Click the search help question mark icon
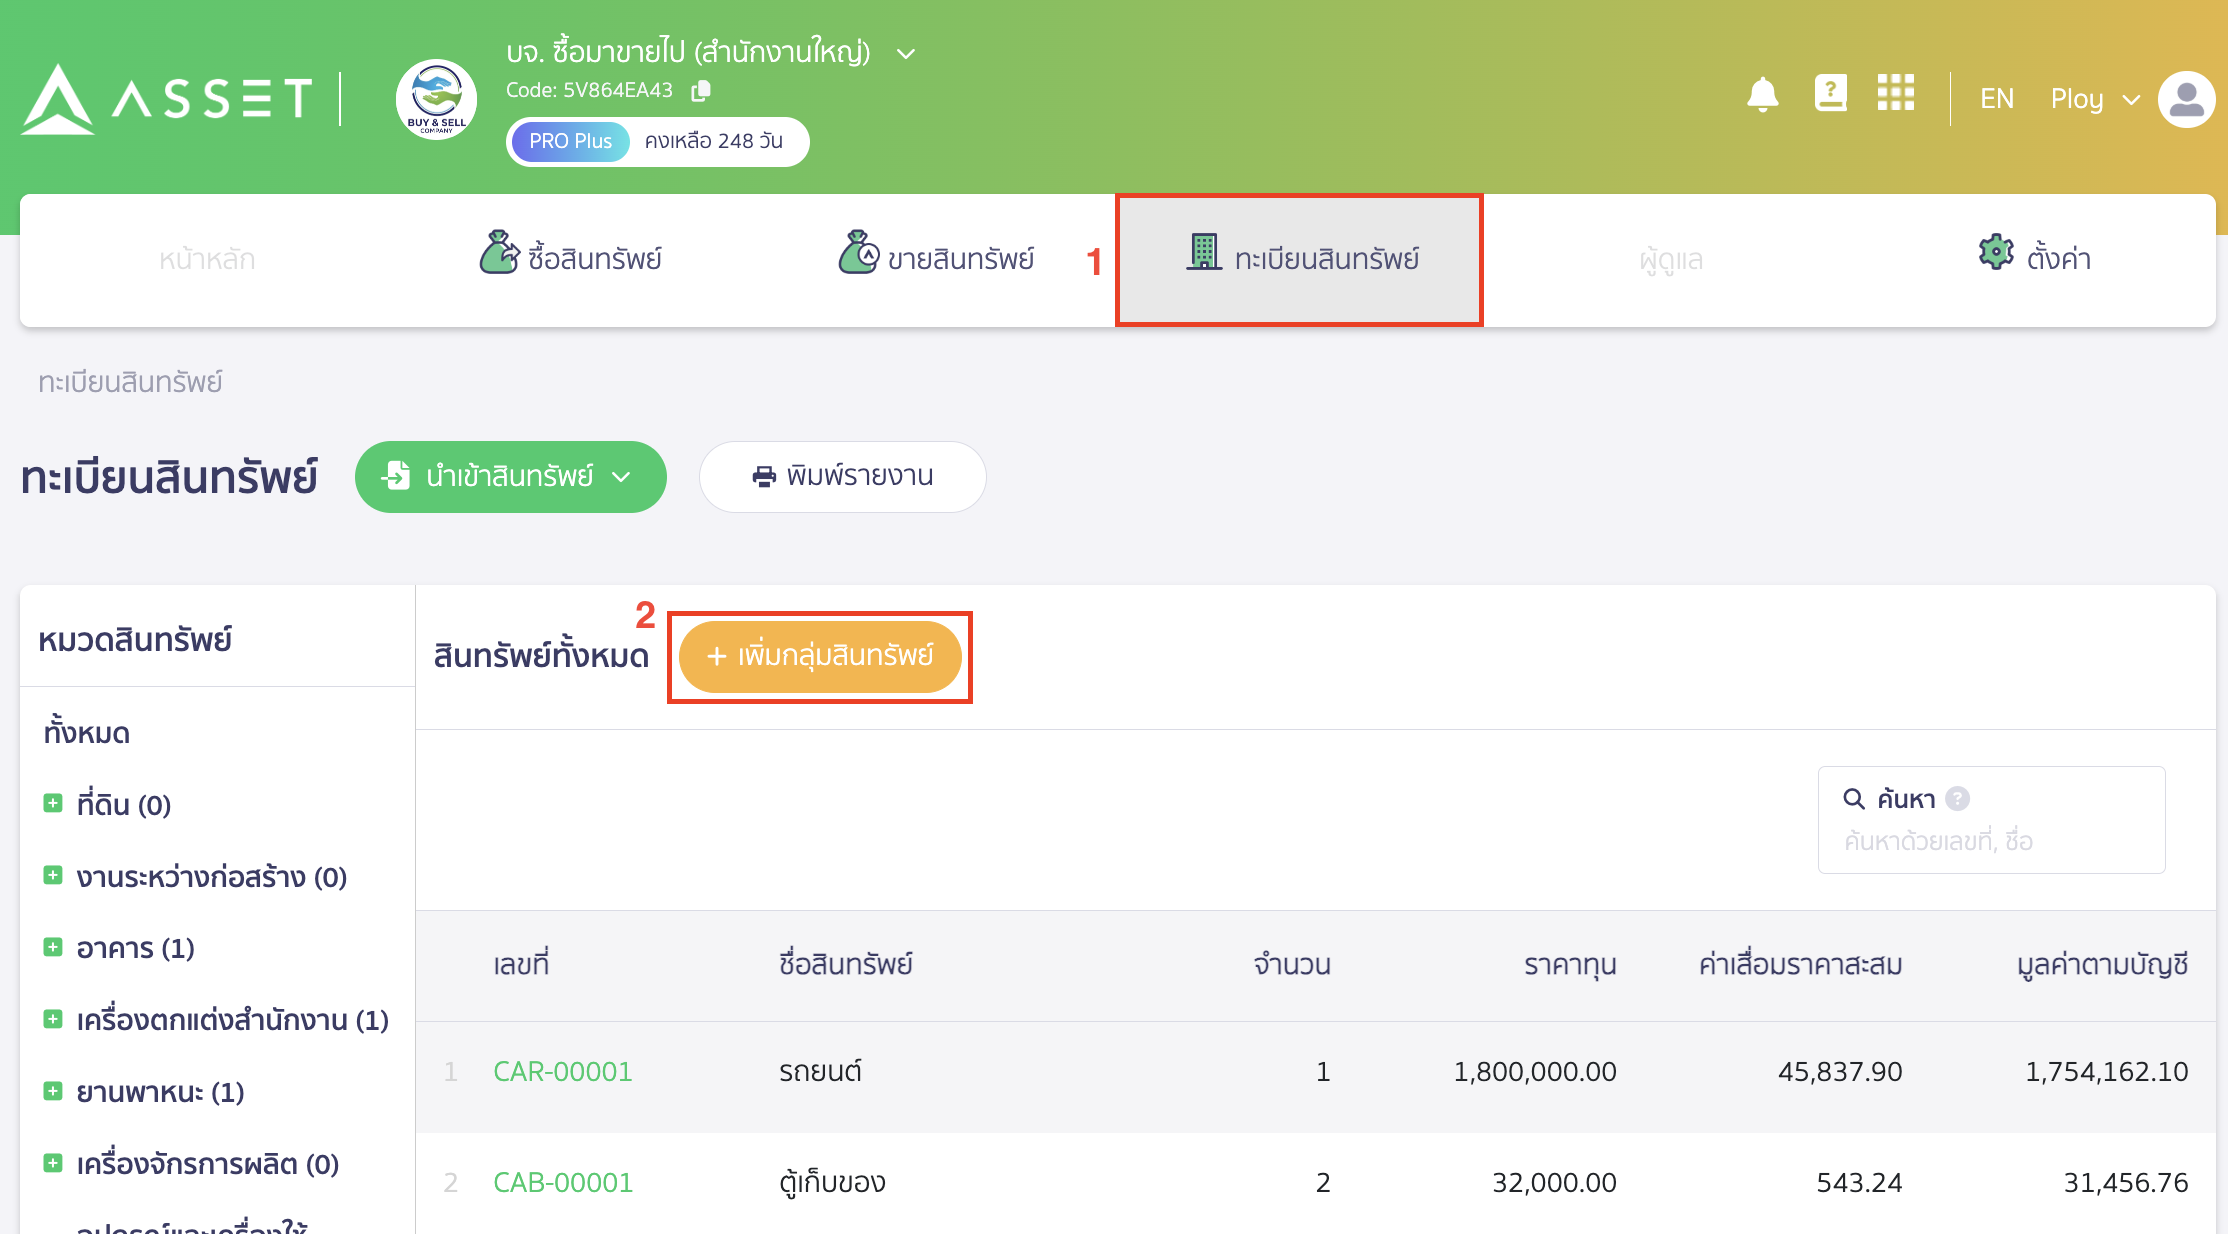Image resolution: width=2228 pixels, height=1234 pixels. tap(1958, 798)
